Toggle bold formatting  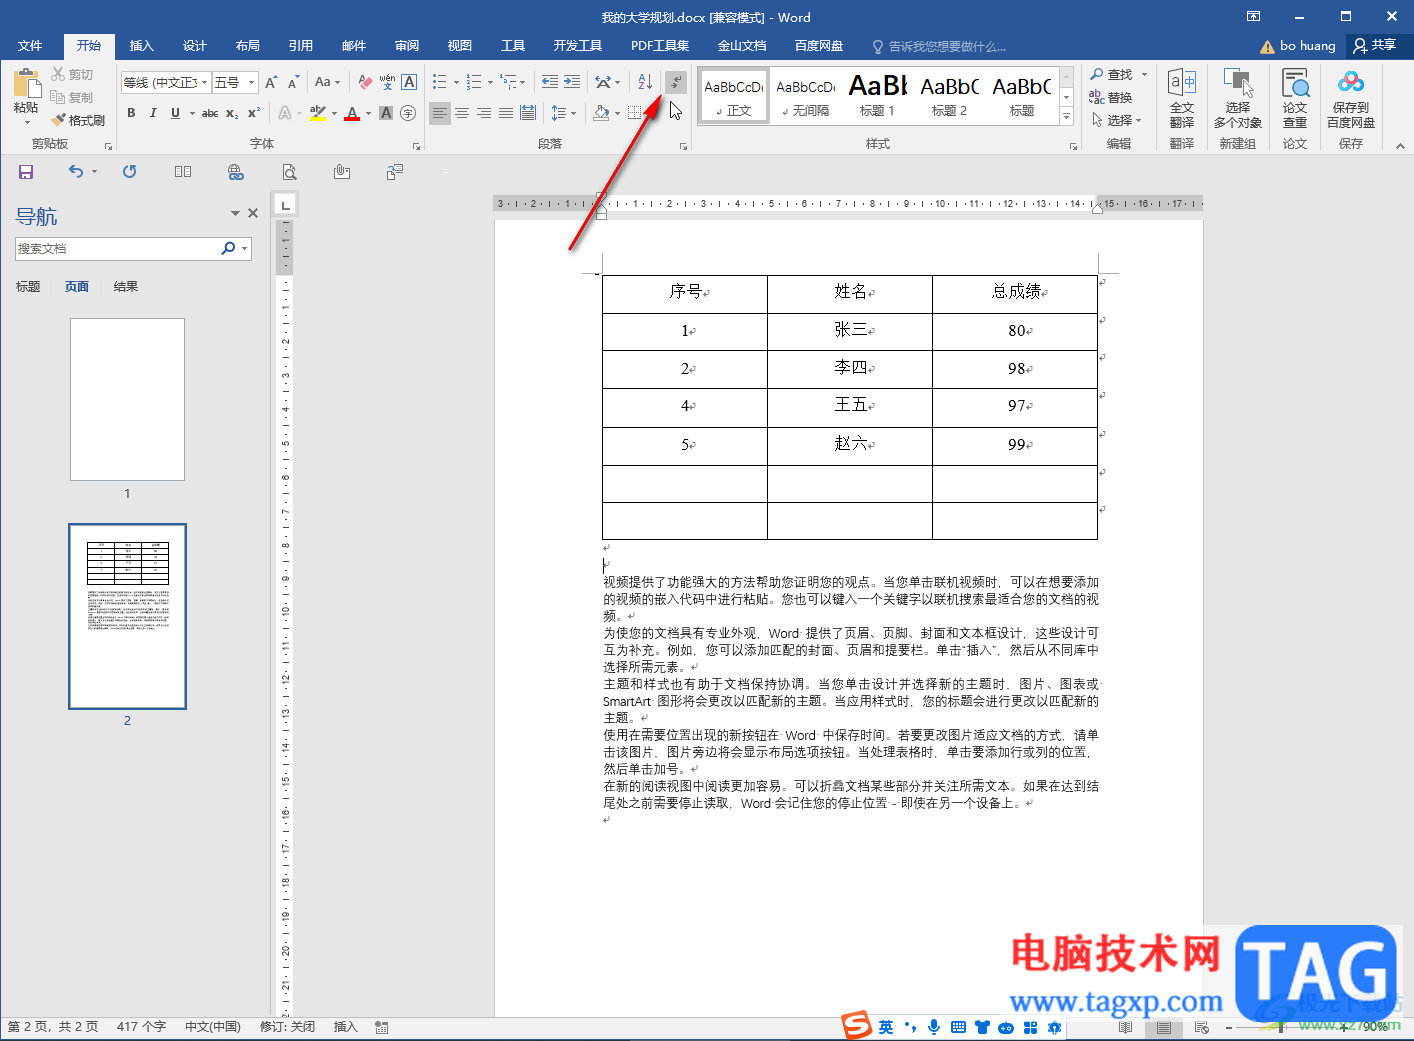[x=131, y=114]
